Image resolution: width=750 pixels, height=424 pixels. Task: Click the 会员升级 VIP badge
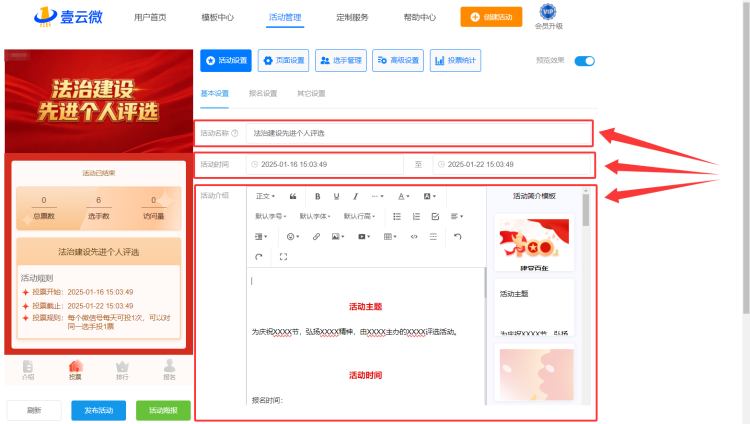point(548,16)
